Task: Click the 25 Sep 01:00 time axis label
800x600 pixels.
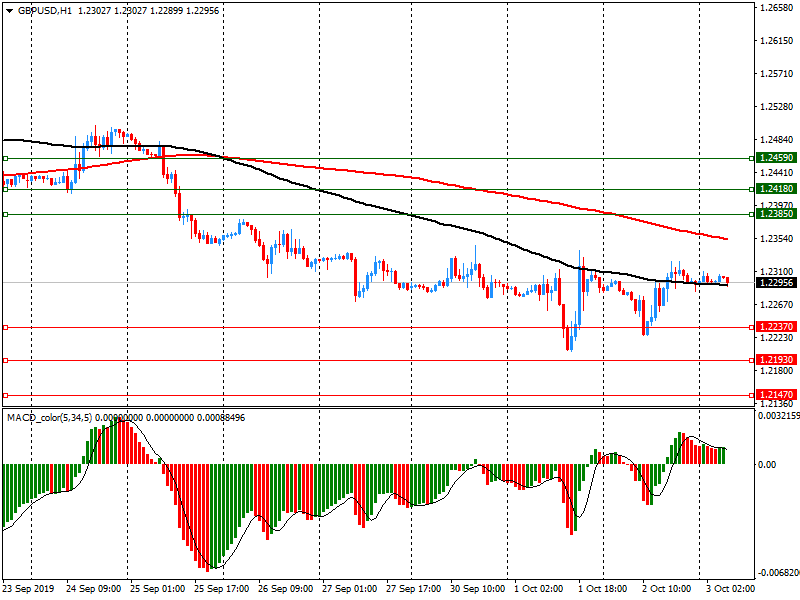Action: pyautogui.click(x=158, y=589)
